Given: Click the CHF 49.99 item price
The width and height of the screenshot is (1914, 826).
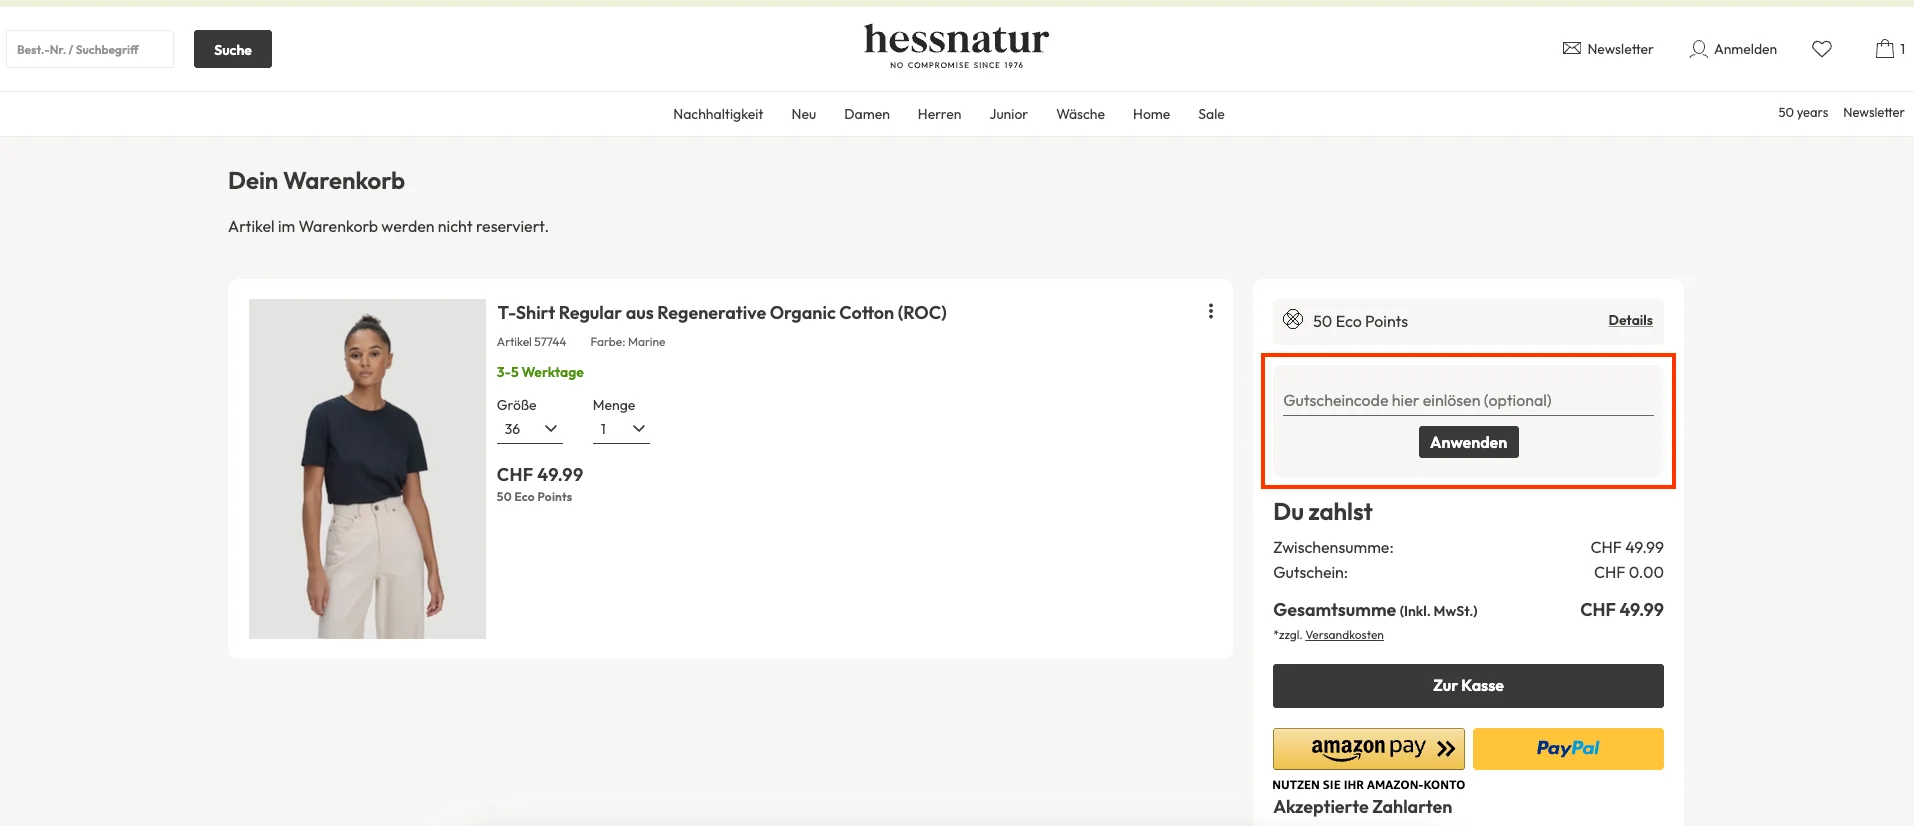Looking at the screenshot, I should click(x=540, y=475).
